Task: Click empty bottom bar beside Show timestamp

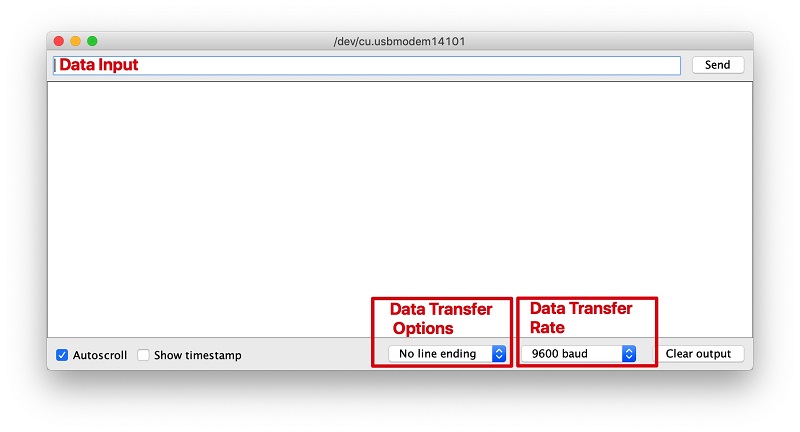Action: (x=306, y=354)
